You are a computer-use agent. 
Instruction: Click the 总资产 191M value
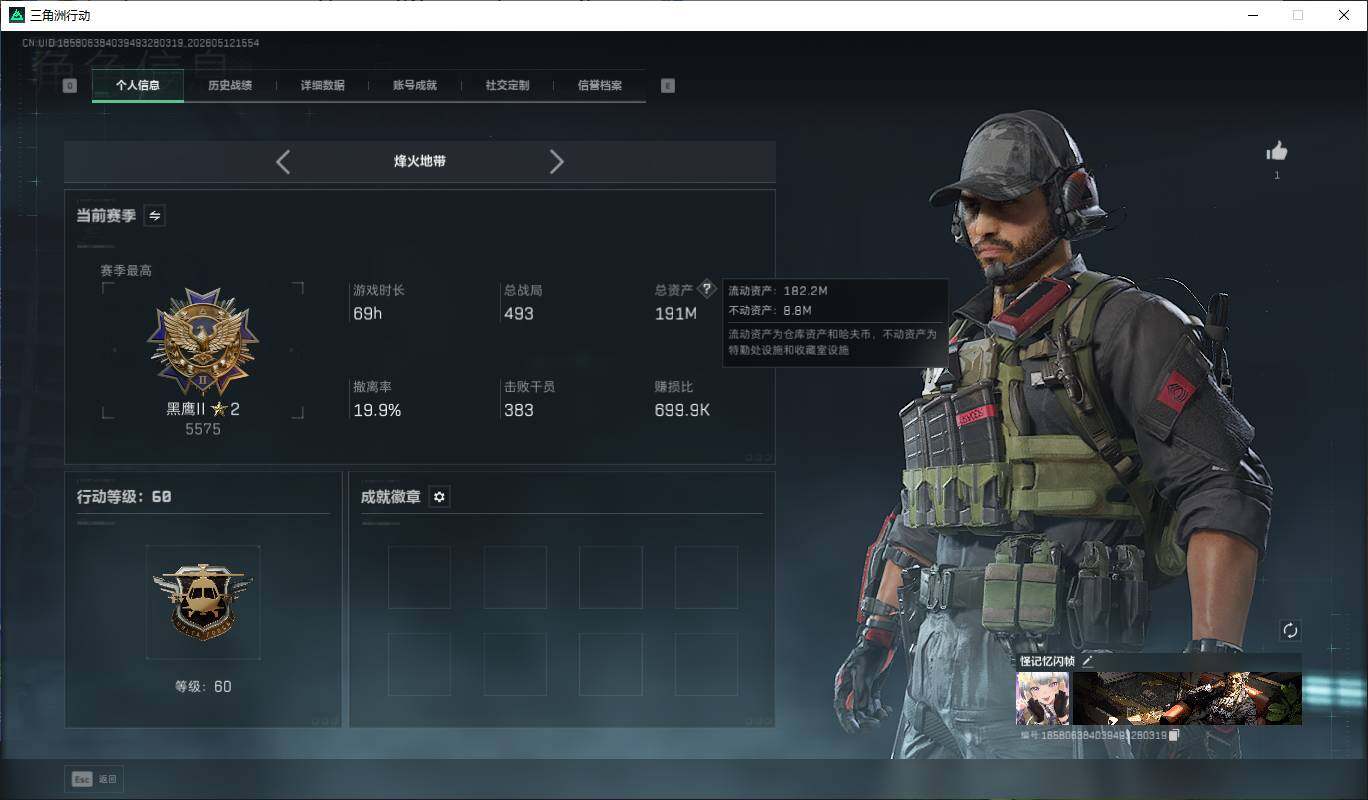click(676, 313)
